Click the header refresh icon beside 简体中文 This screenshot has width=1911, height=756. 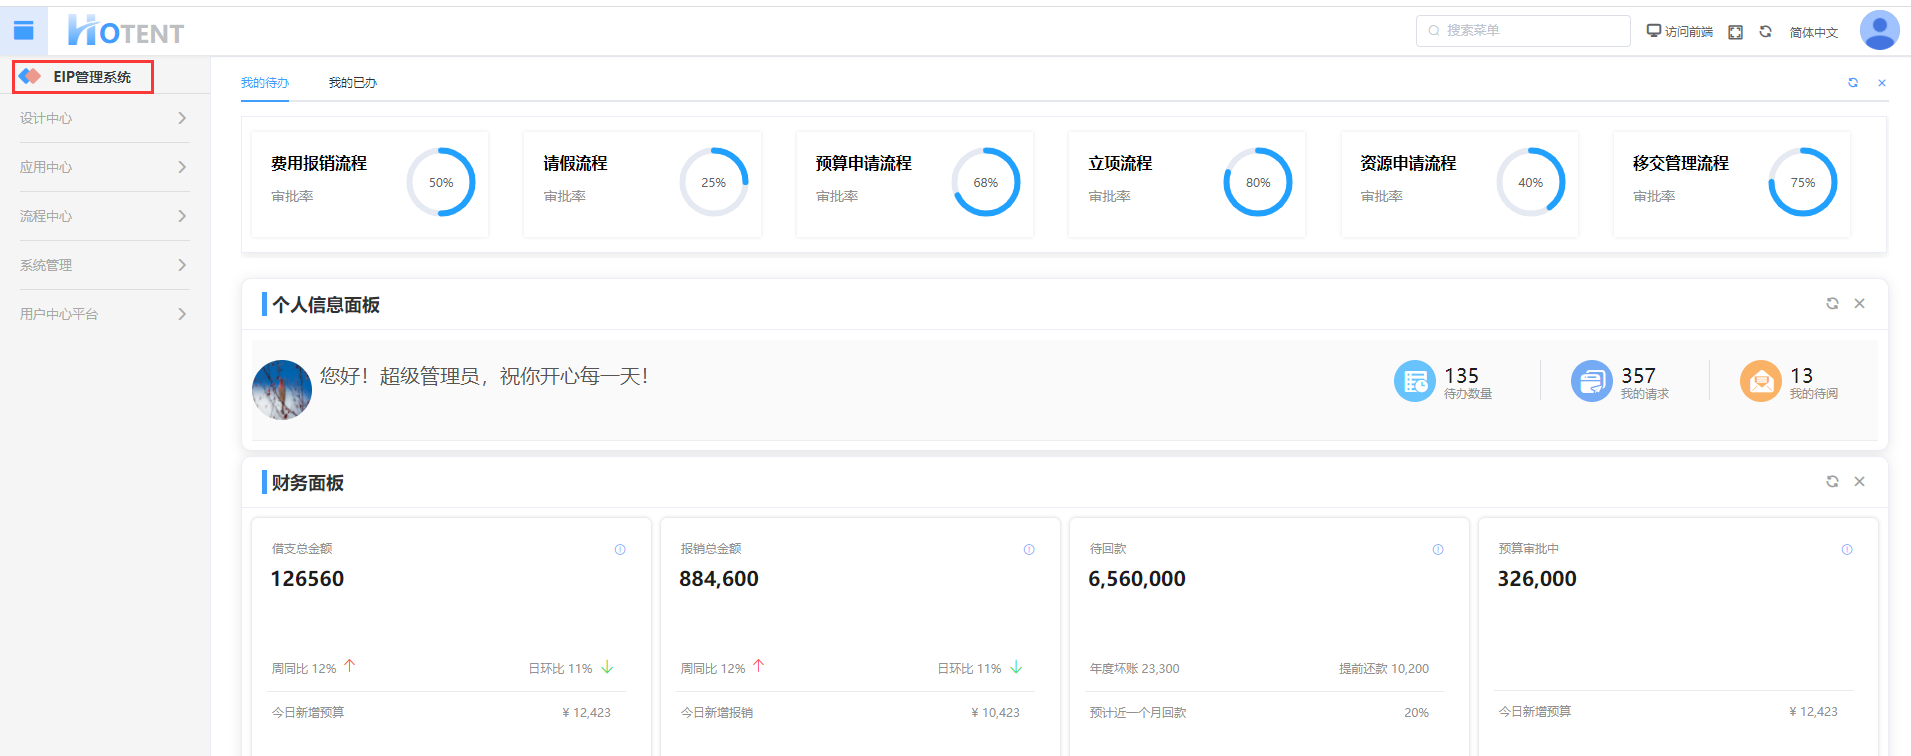[1765, 32]
